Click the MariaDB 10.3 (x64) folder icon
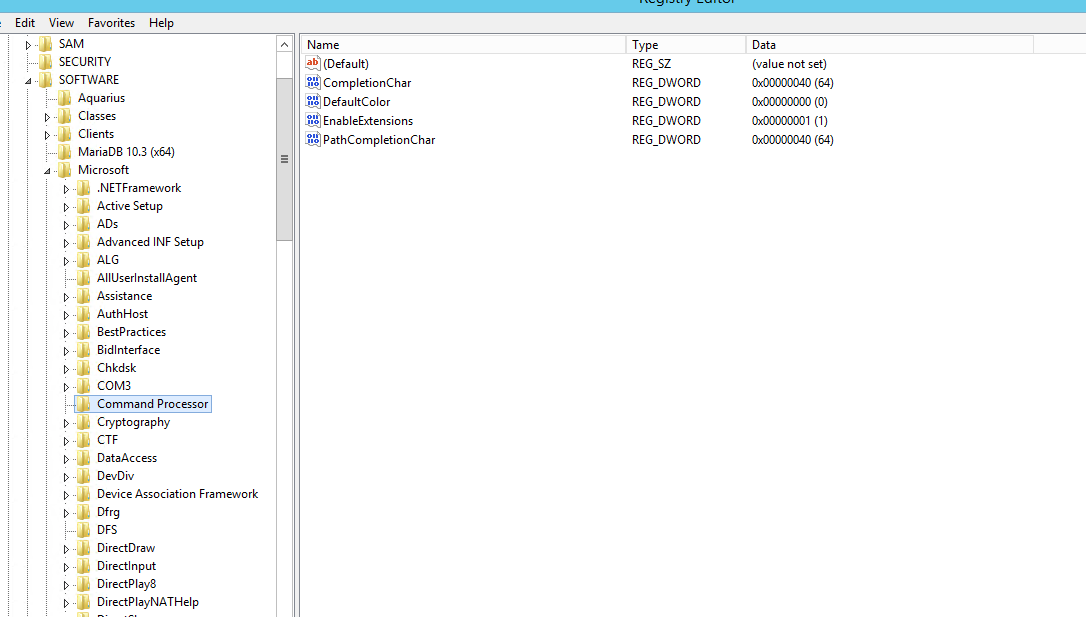Screen dimensions: 1086x617 (x=65, y=152)
